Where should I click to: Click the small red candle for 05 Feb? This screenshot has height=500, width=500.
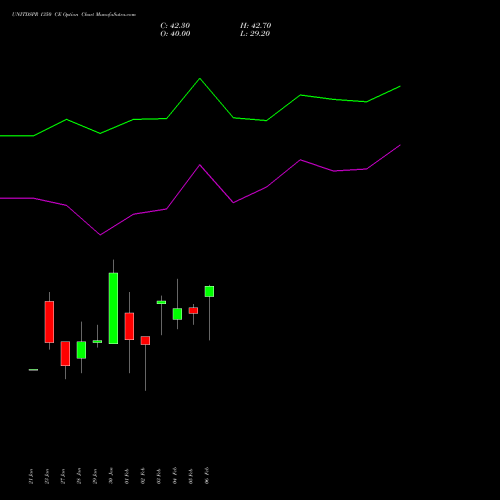(193, 311)
